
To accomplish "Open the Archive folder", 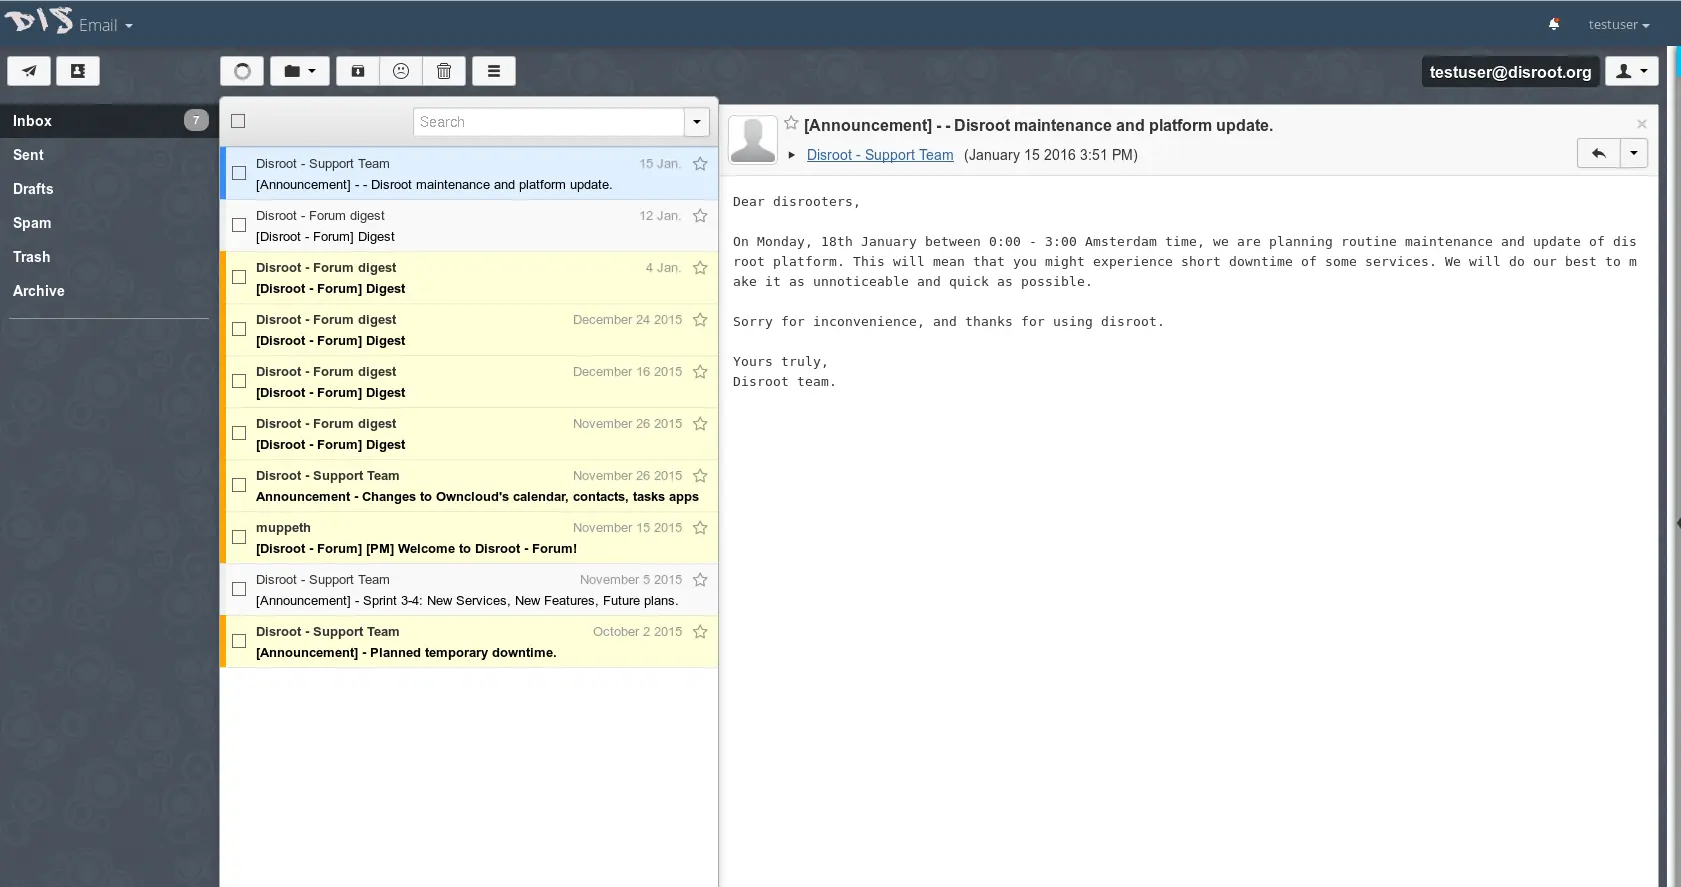I will pyautogui.click(x=109, y=291).
